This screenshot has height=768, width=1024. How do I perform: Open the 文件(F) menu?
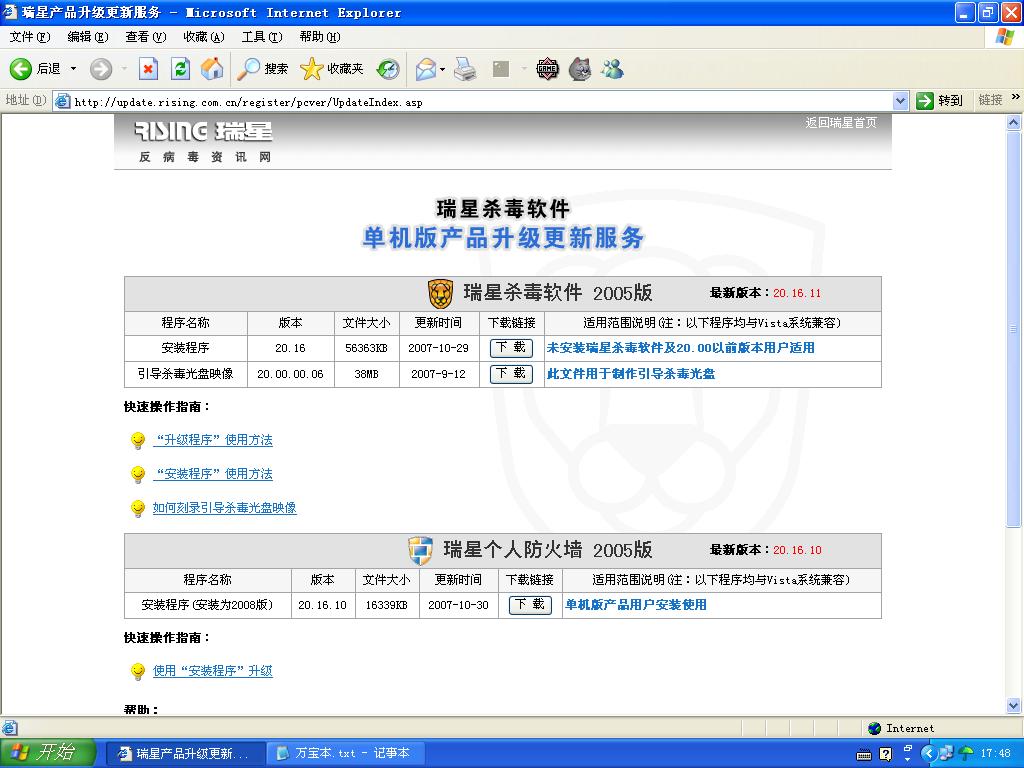30,37
